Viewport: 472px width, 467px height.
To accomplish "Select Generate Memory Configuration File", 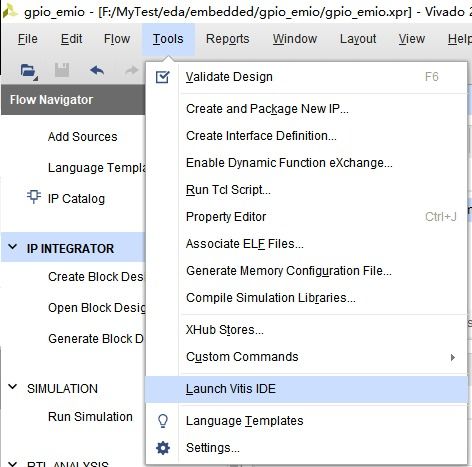I will pos(289,271).
